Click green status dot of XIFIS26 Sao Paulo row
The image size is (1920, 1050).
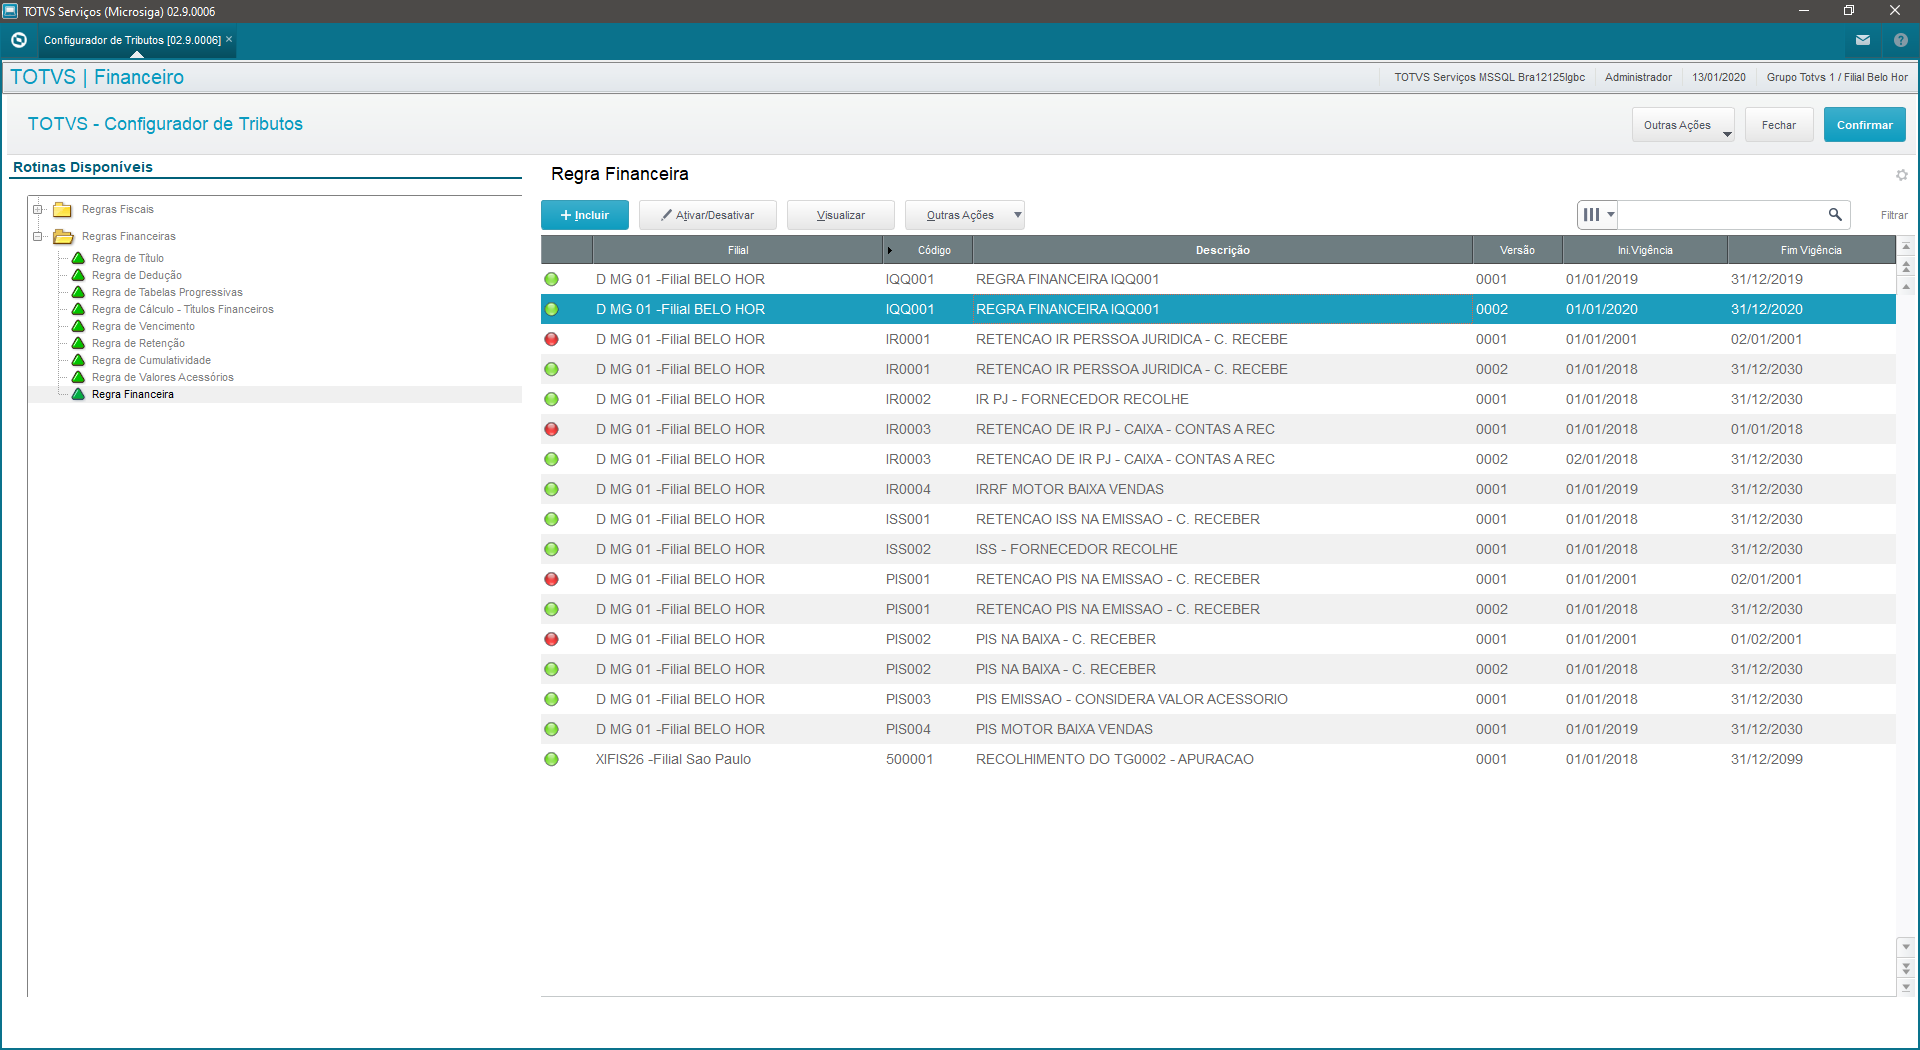tap(551, 759)
